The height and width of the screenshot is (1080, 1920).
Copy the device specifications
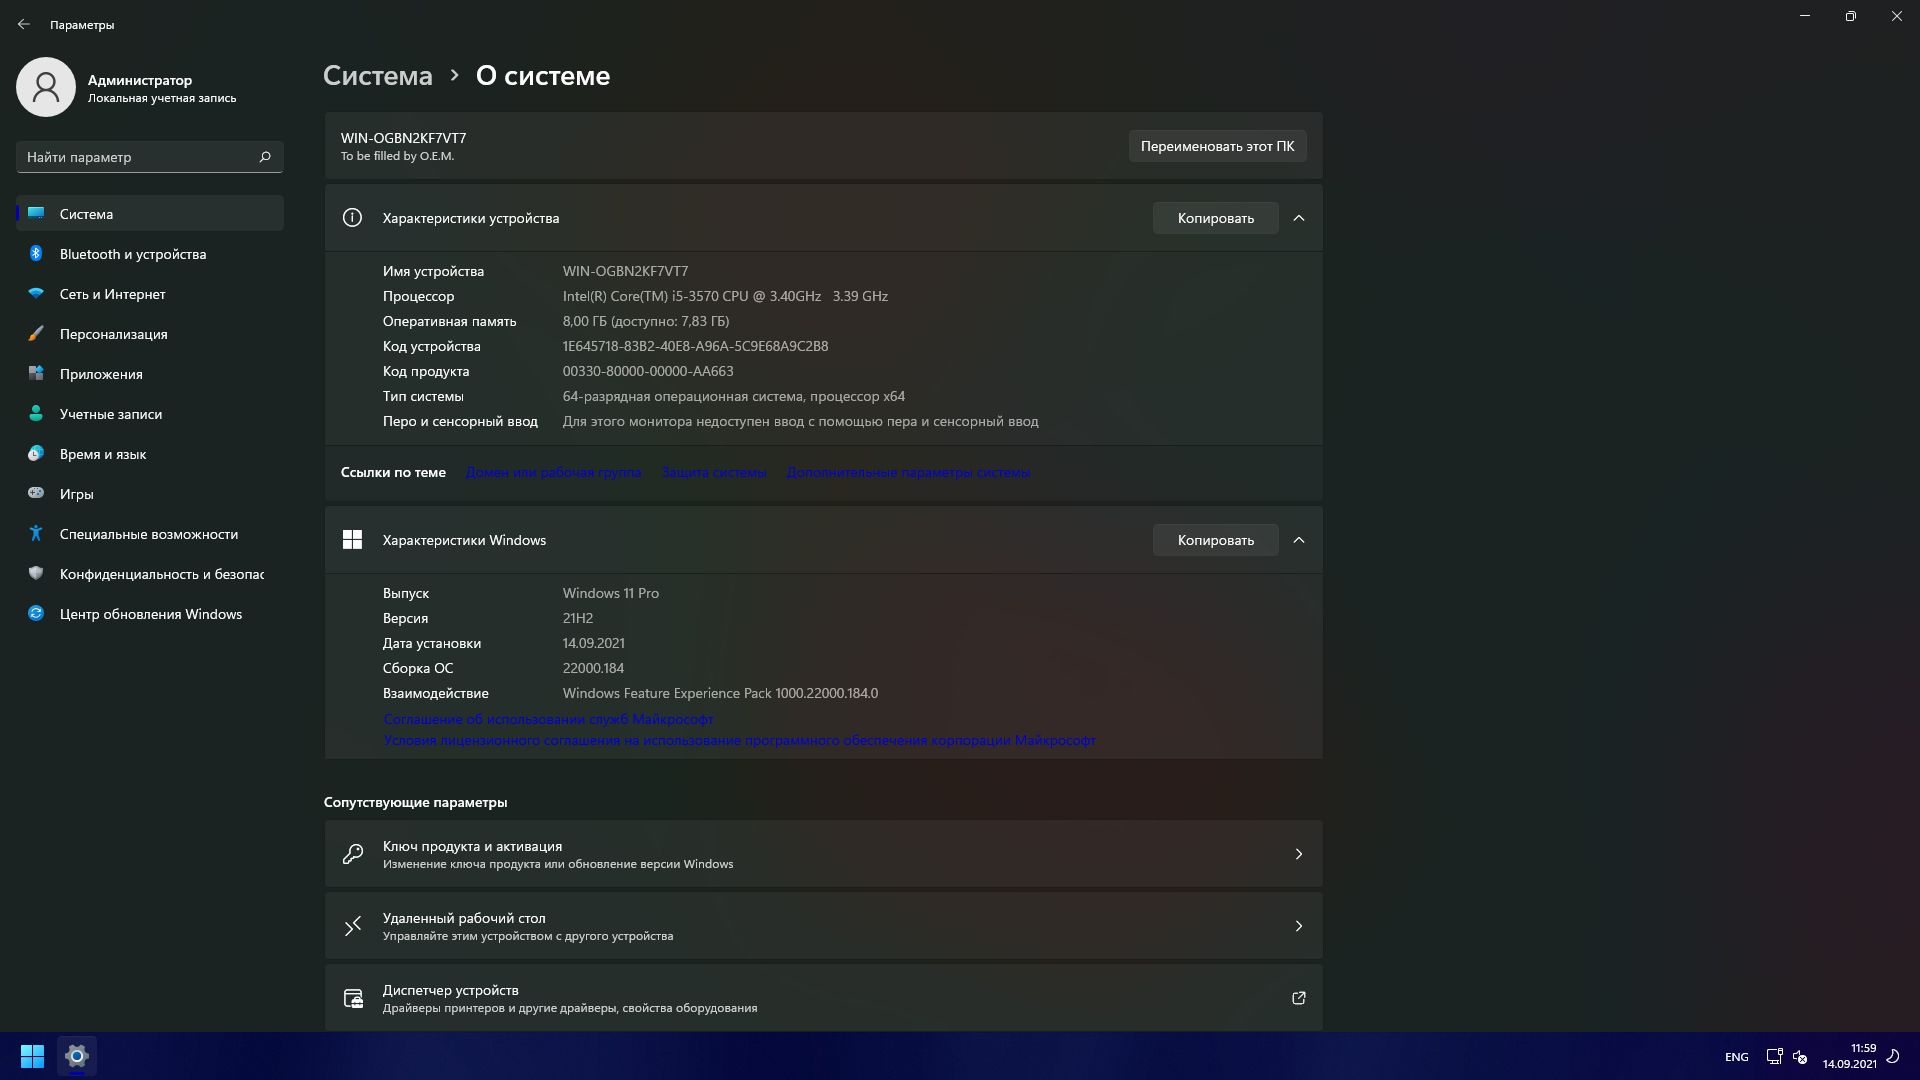[1215, 218]
